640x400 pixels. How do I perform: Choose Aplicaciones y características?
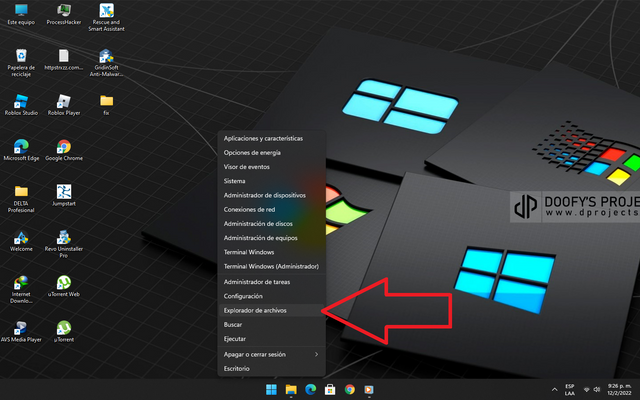271,138
